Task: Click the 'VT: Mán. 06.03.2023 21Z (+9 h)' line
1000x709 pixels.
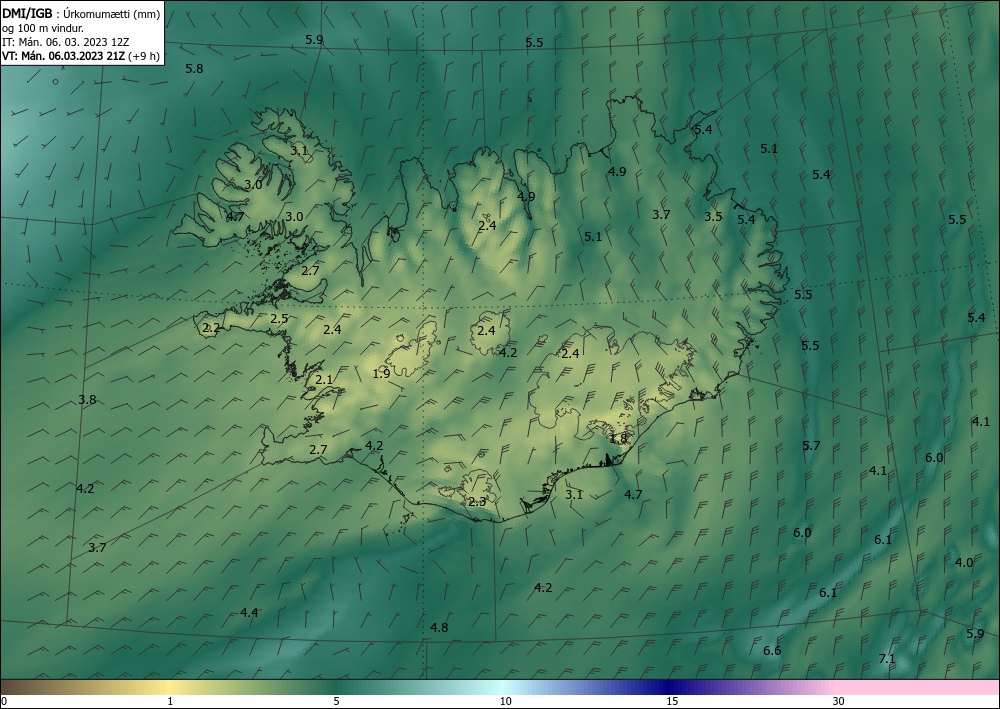Action: [81, 56]
